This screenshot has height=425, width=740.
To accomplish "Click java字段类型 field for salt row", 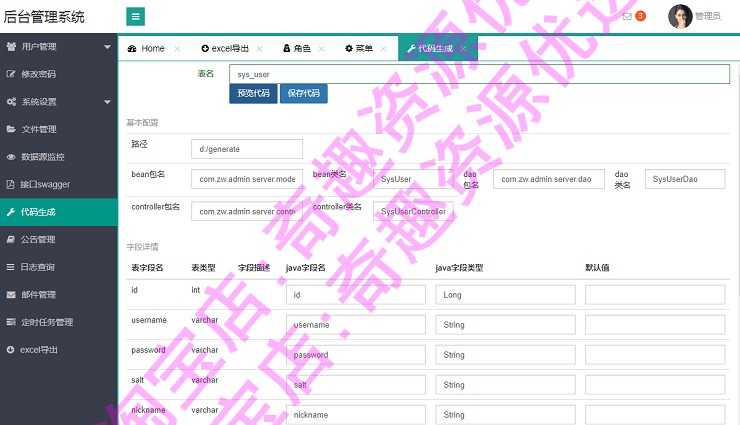I will 505,385.
